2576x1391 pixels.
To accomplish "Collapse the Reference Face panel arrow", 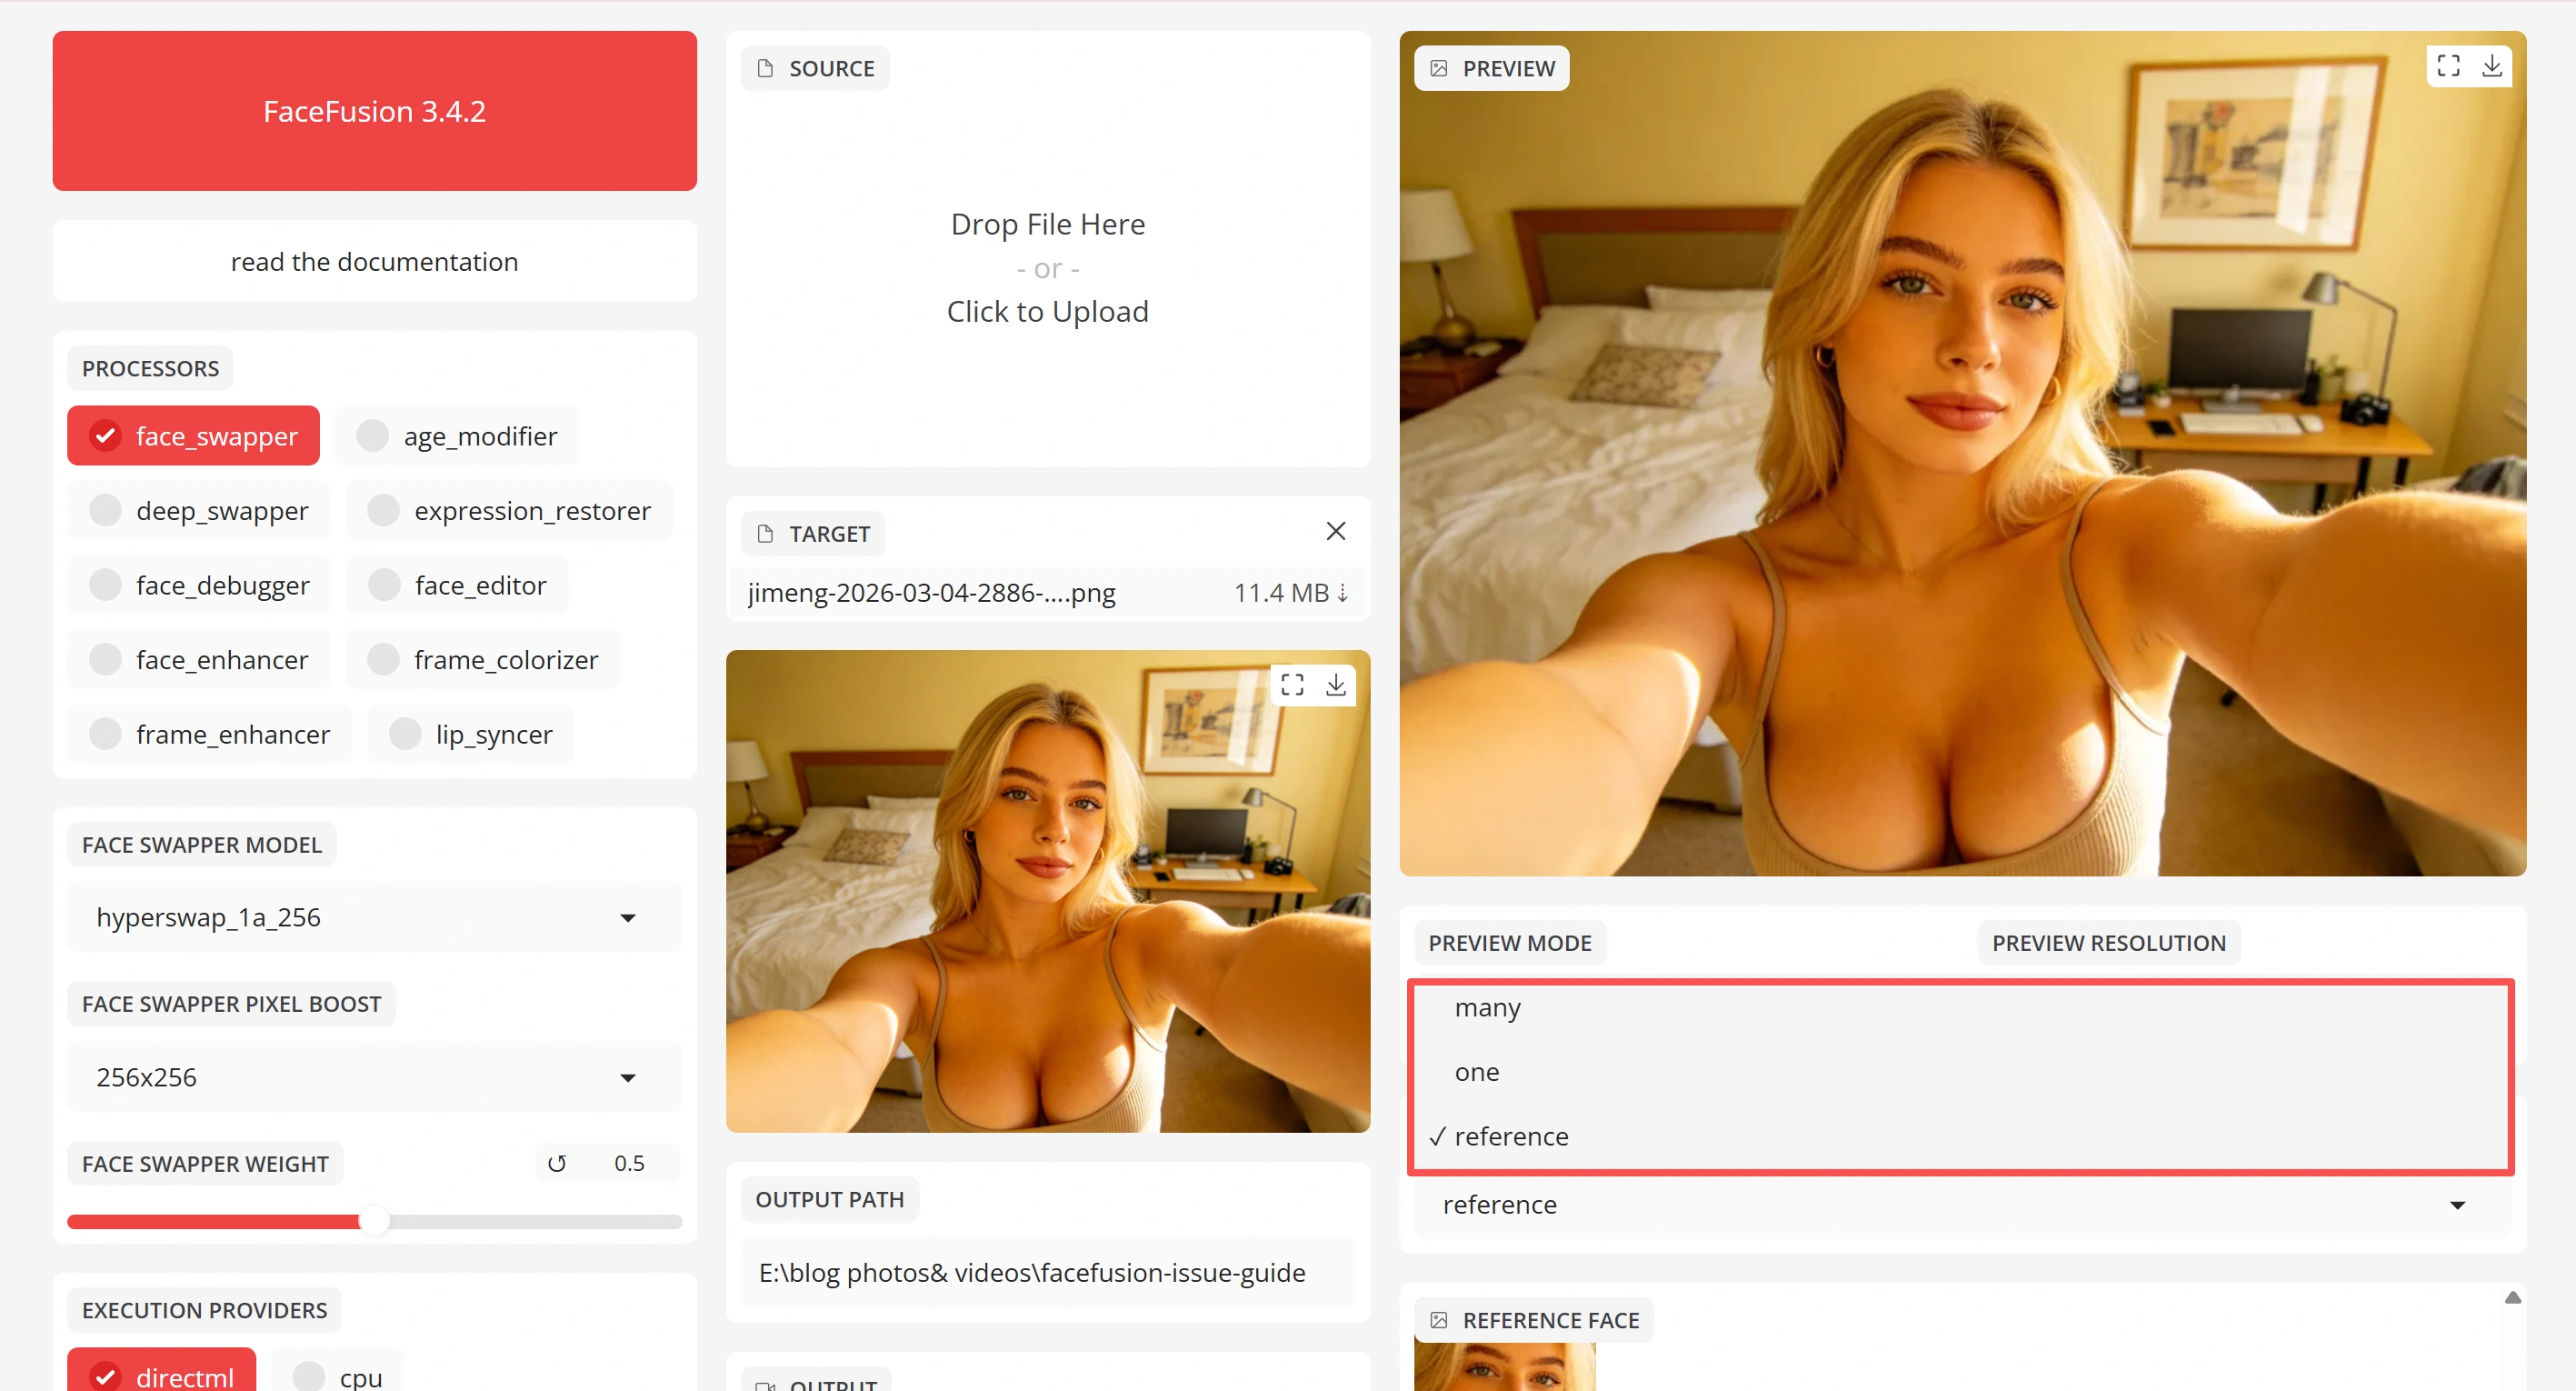I will click(2513, 1298).
